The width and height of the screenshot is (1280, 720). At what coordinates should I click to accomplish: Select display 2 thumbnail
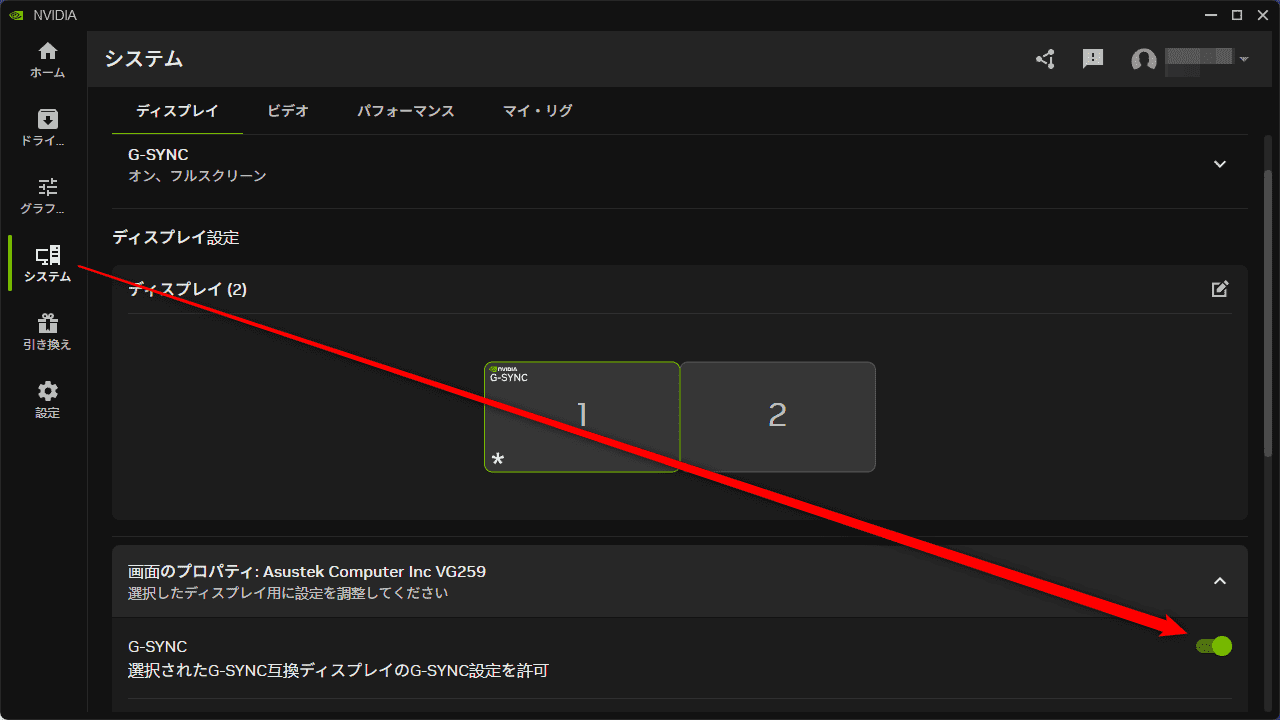[778, 416]
